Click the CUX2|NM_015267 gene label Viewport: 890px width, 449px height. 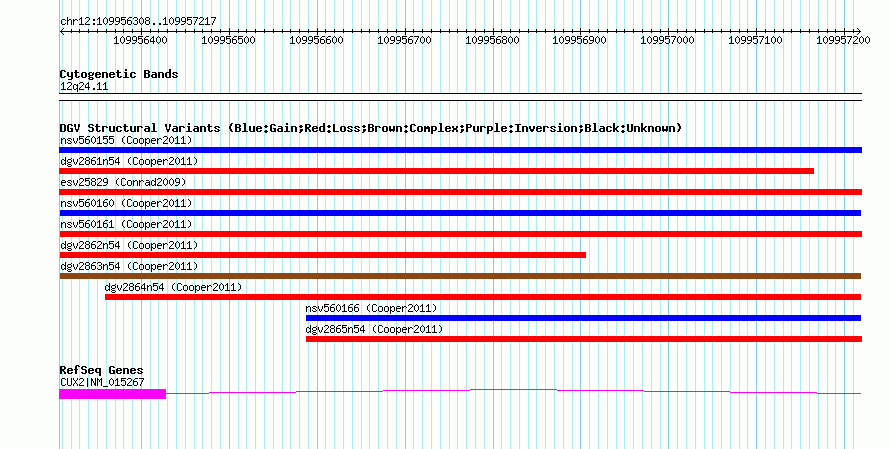click(x=102, y=383)
